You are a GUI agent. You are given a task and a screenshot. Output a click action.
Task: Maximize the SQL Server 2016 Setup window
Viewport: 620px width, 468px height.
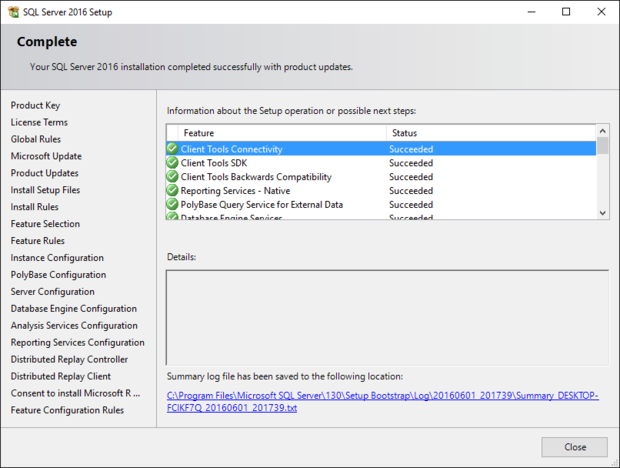pyautogui.click(x=566, y=12)
